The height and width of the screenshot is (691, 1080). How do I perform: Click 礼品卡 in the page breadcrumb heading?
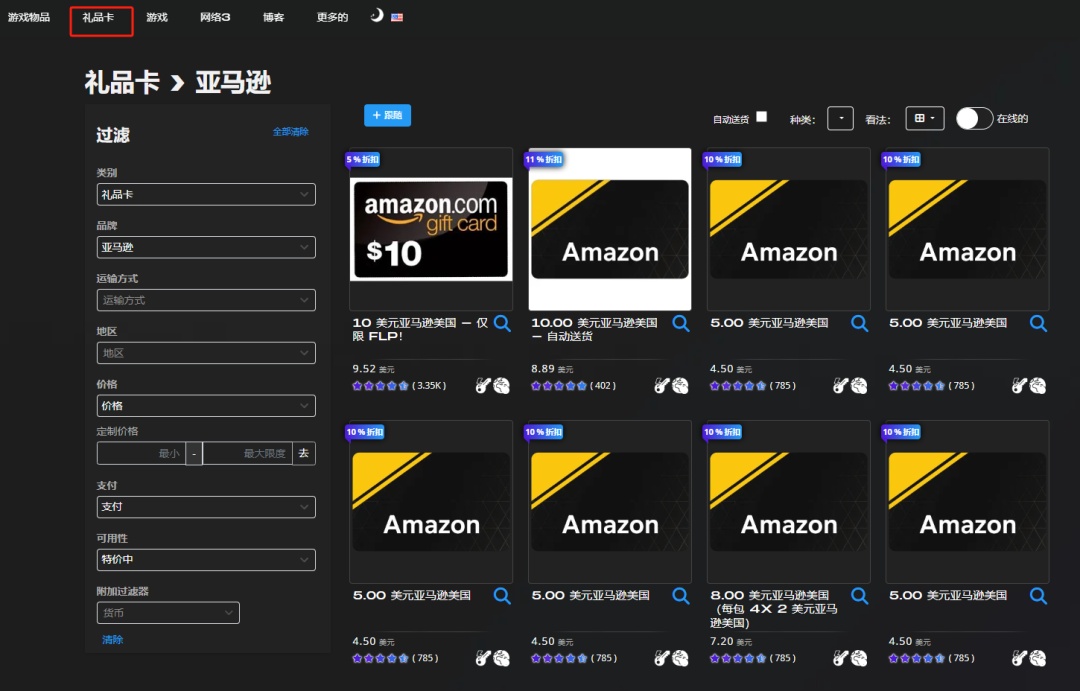[x=122, y=83]
